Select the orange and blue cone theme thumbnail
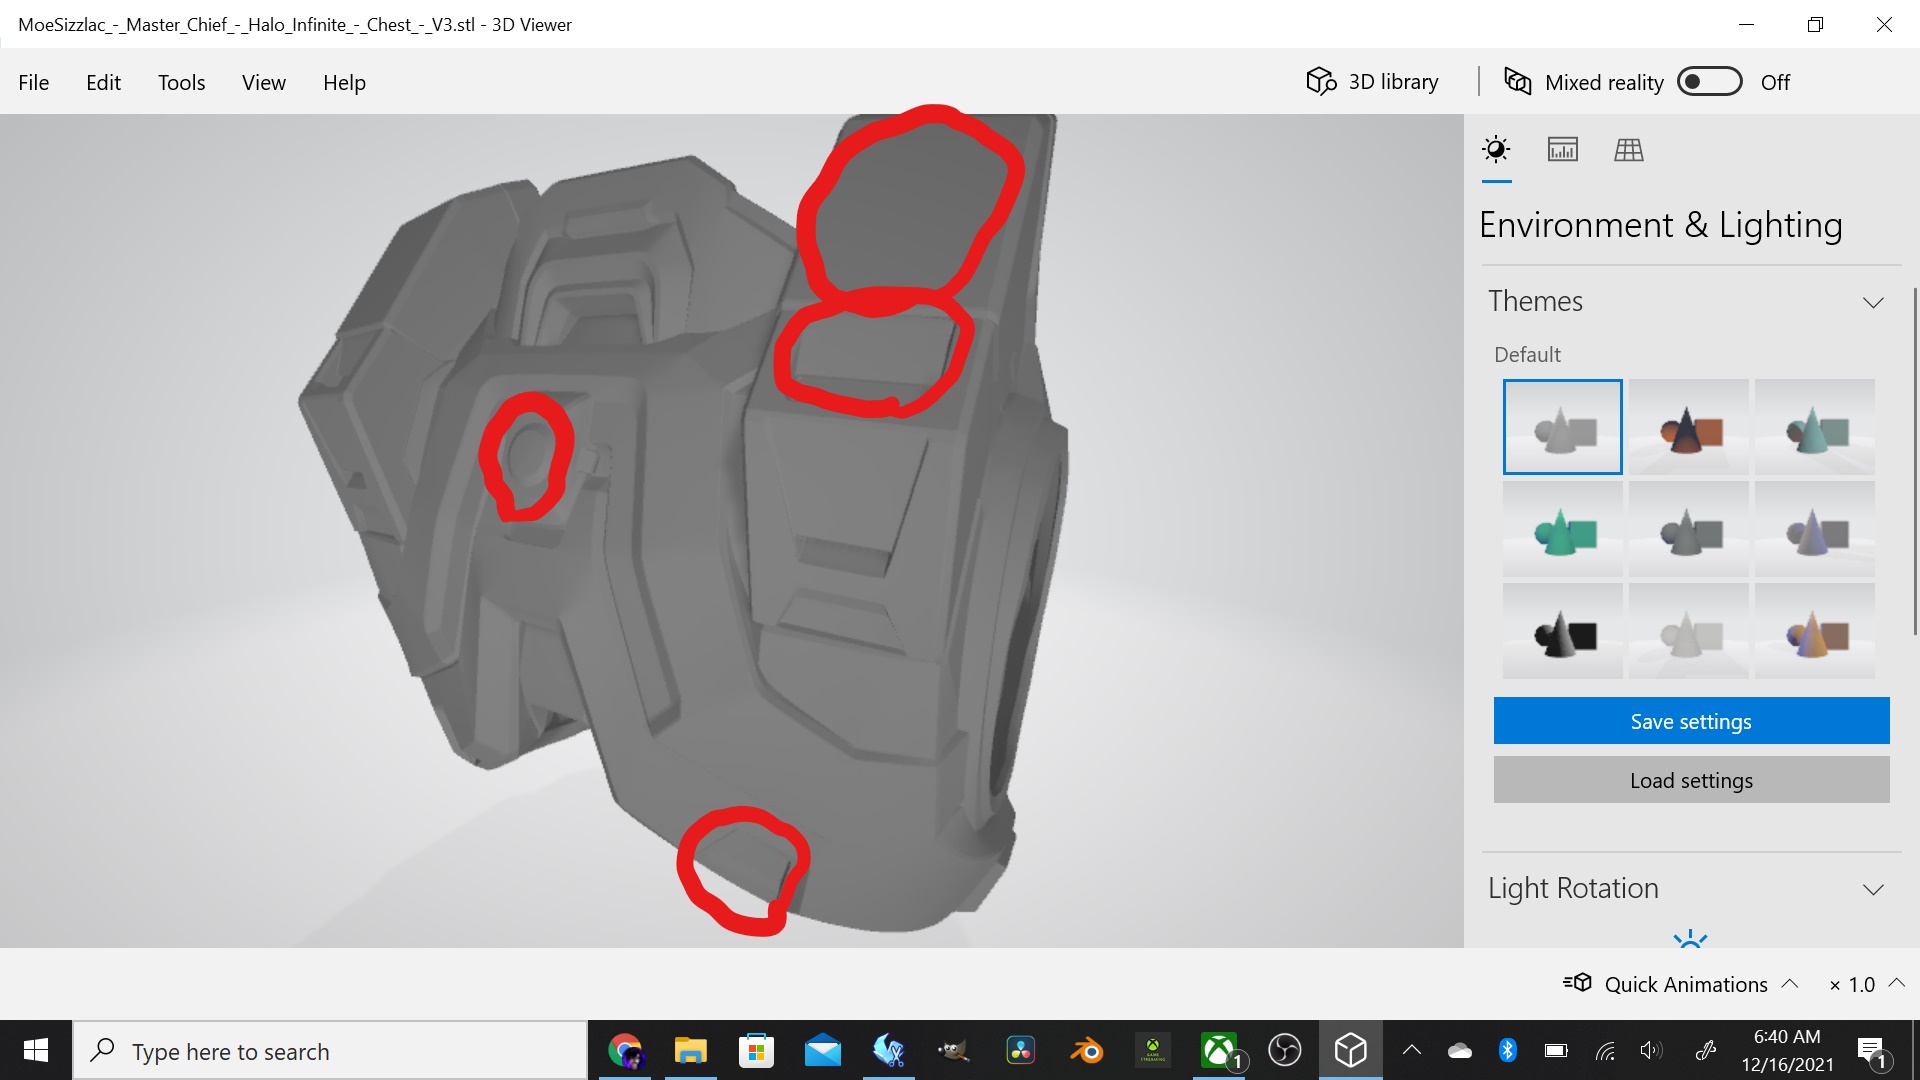The image size is (1920, 1080). [x=1815, y=631]
